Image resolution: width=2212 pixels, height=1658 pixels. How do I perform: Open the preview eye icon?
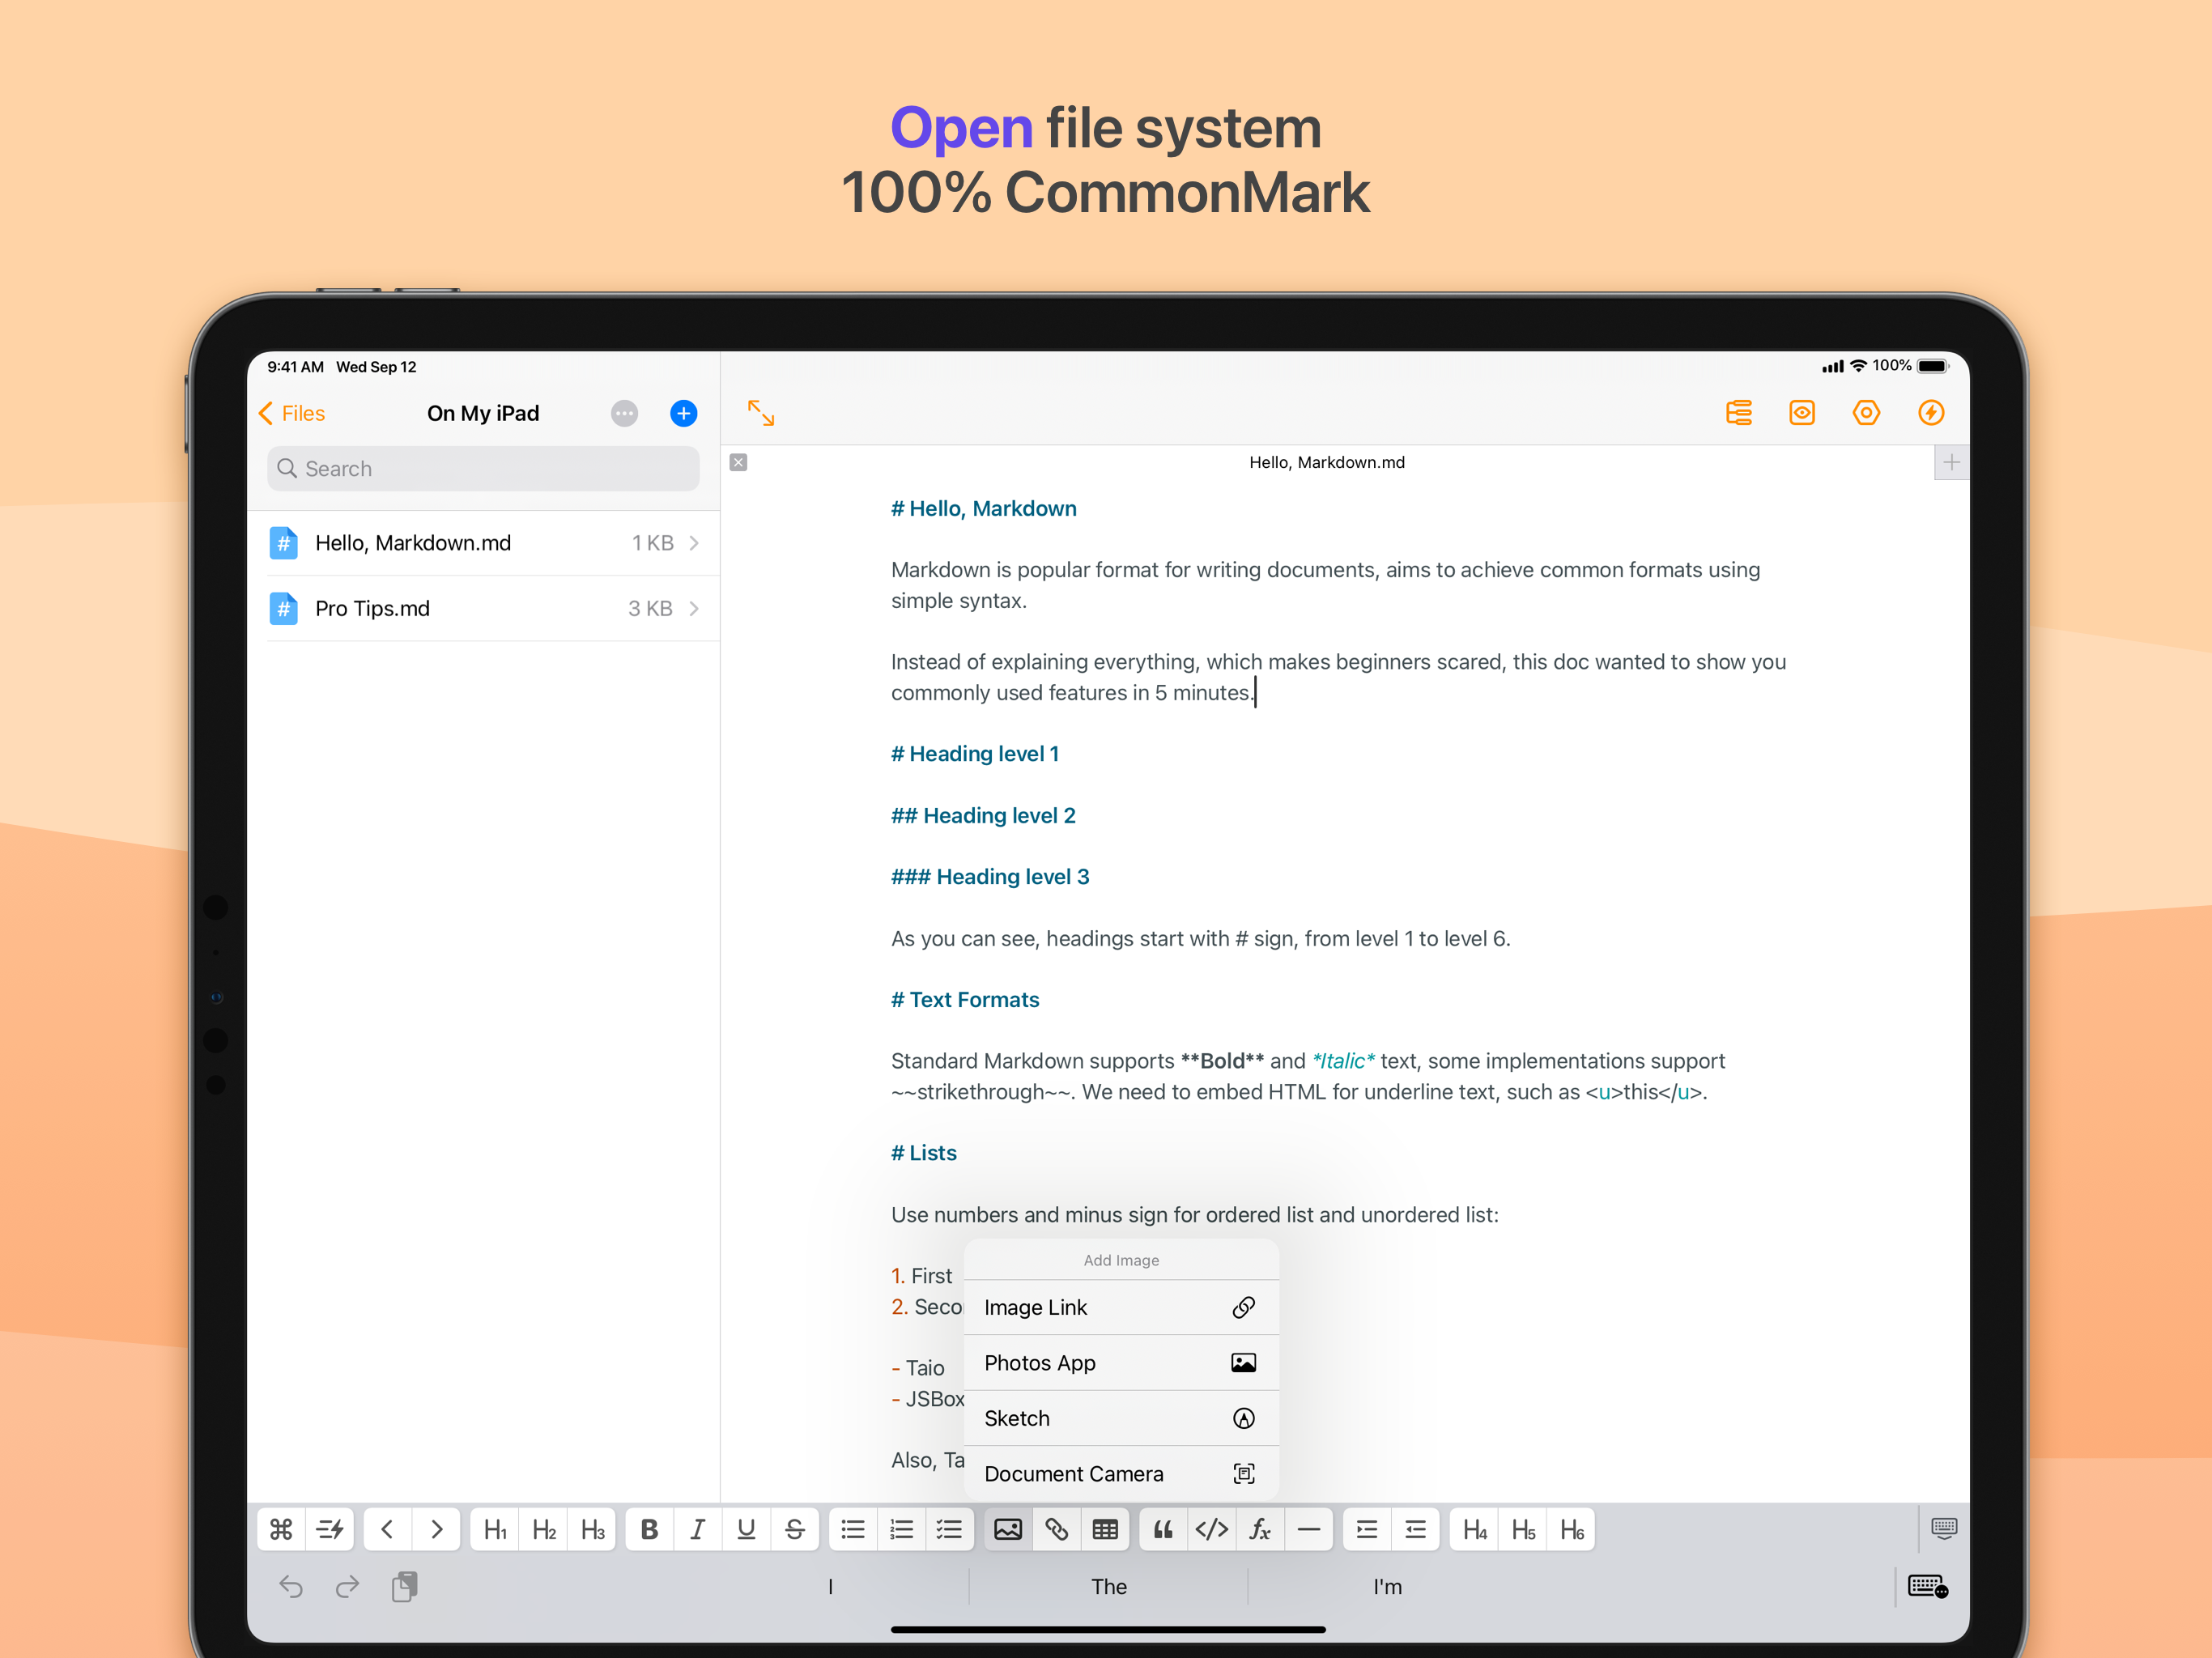click(1801, 413)
